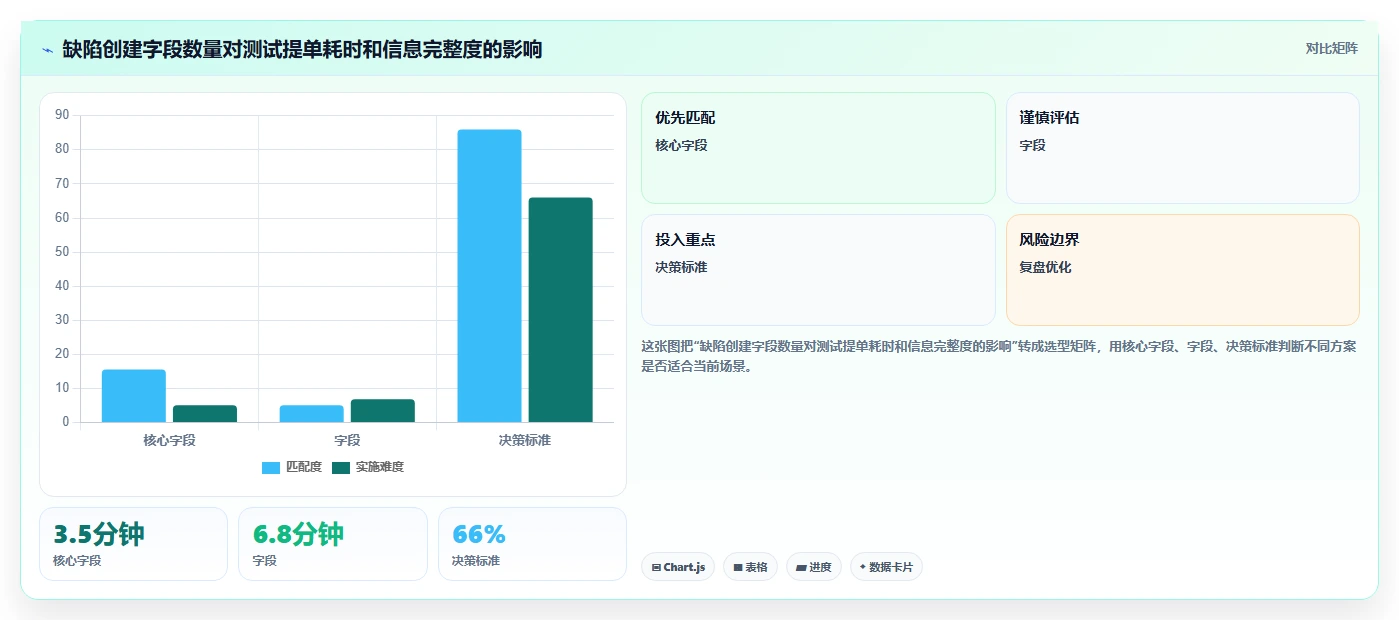Click 核心字段 text in 优先匹配 card
Image resolution: width=1399 pixels, height=620 pixels.
click(x=681, y=146)
